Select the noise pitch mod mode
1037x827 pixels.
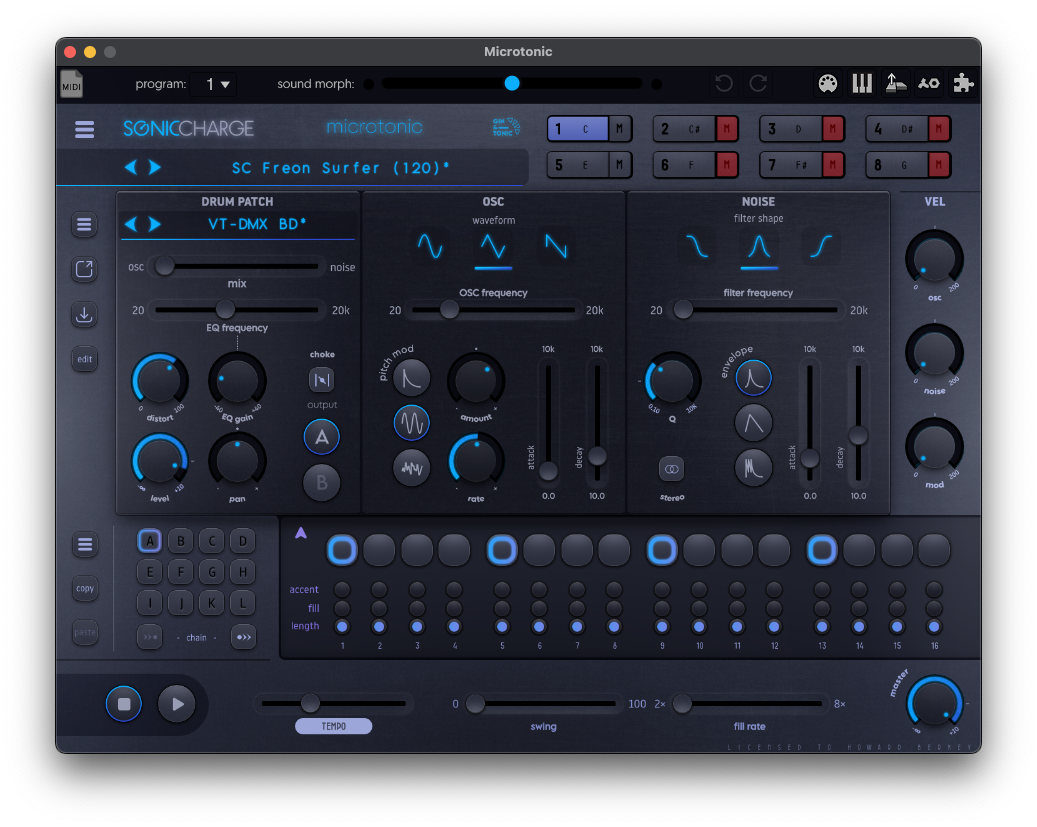[x=411, y=467]
